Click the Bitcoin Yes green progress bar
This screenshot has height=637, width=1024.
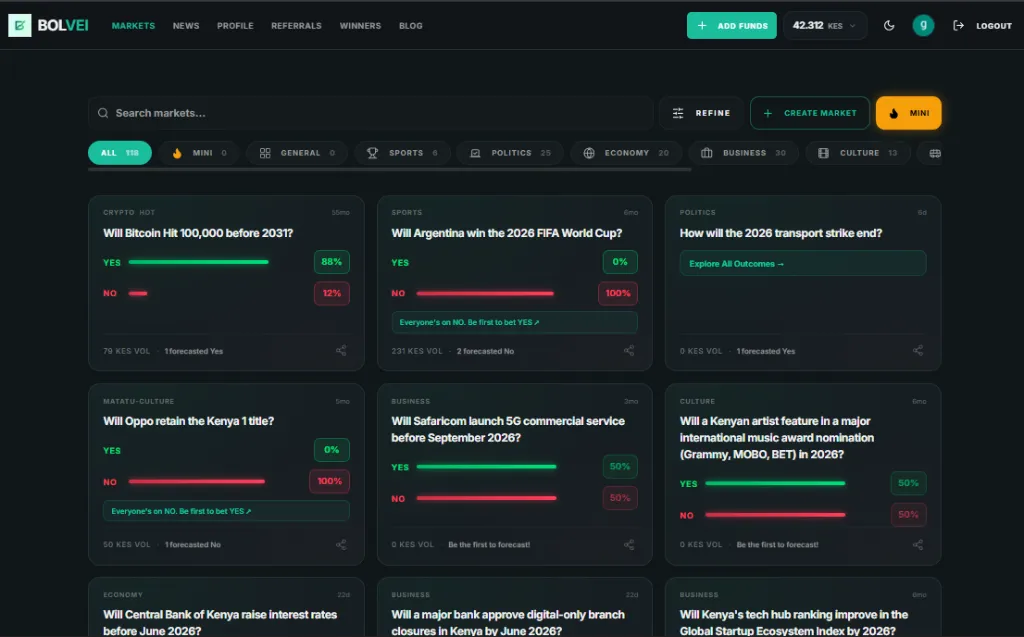(x=199, y=262)
